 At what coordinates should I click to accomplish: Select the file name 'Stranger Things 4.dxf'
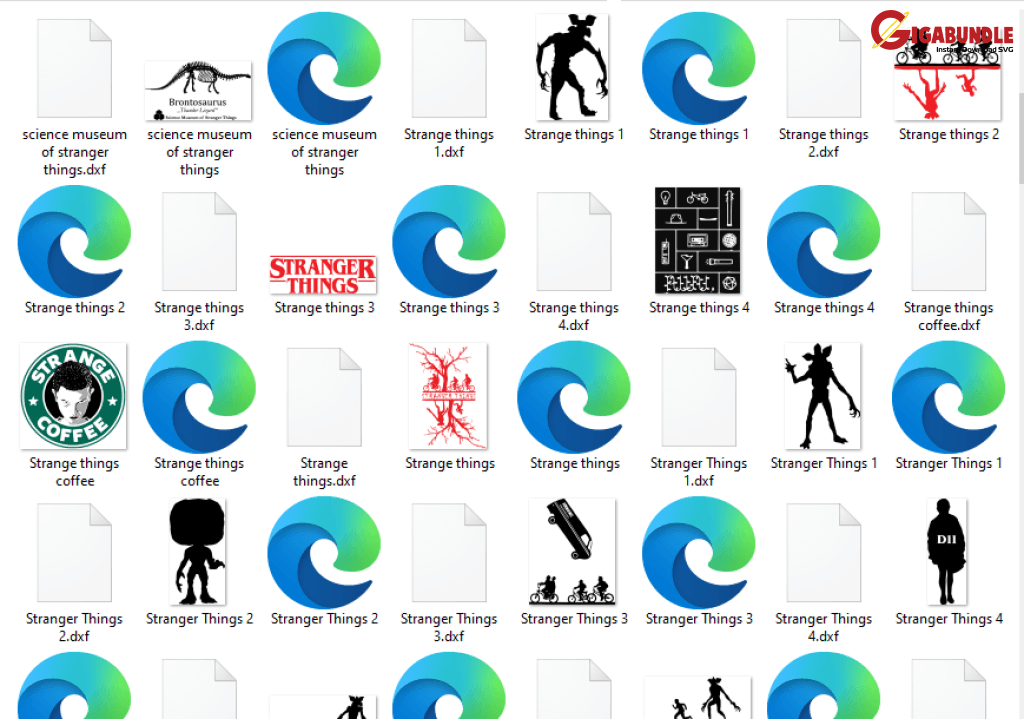tap(824, 627)
